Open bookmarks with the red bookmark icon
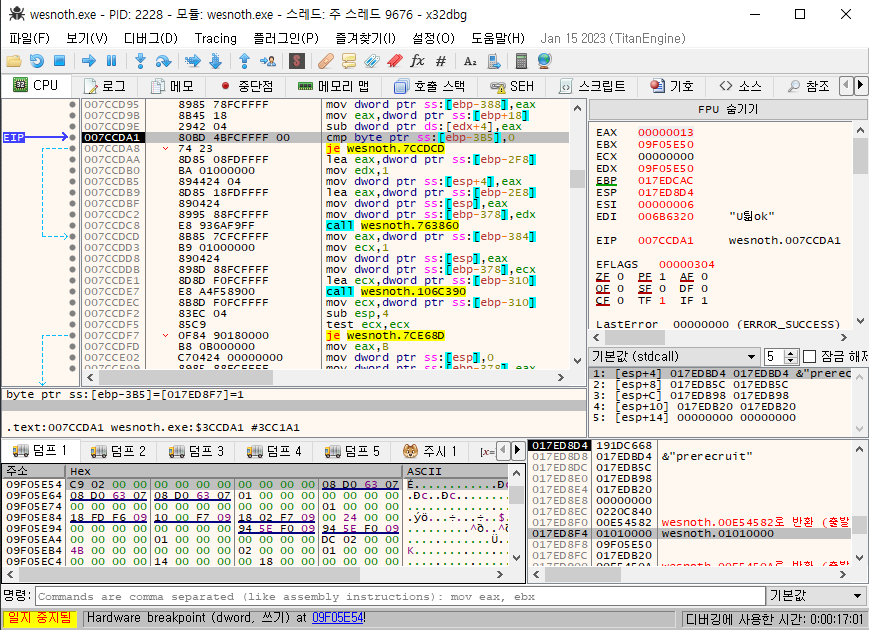 coord(395,61)
